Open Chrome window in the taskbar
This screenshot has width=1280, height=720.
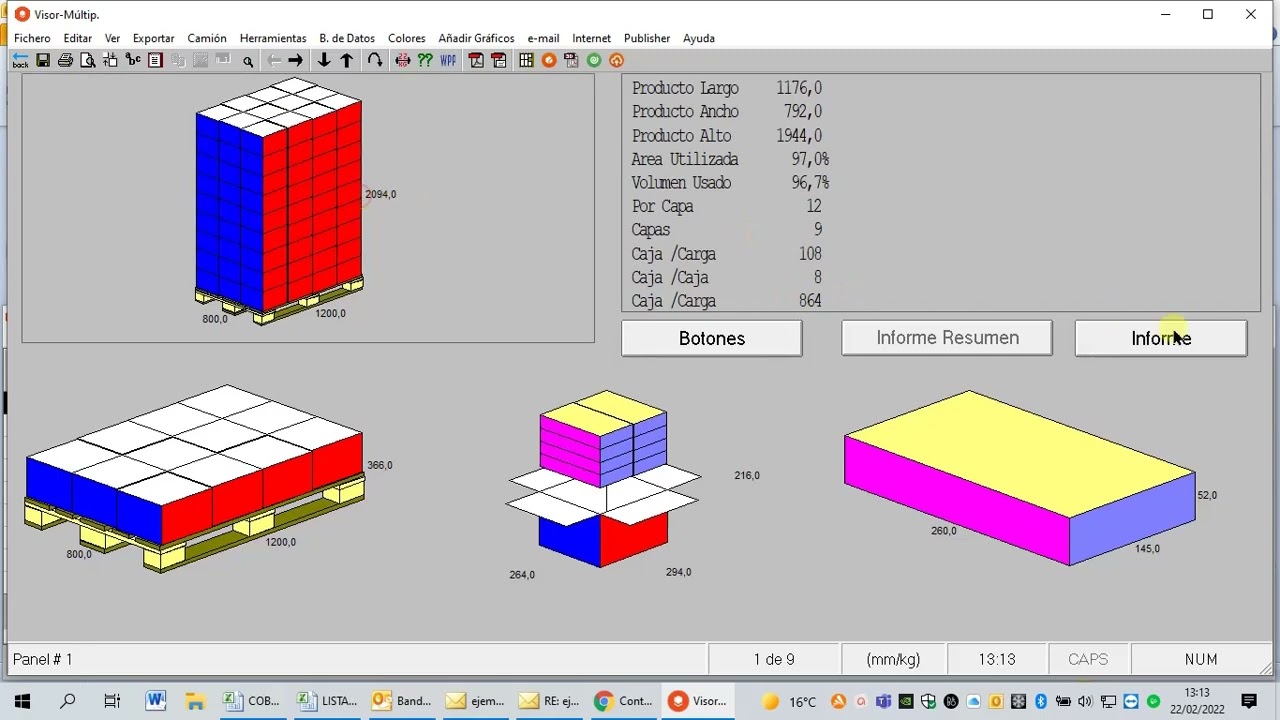623,701
